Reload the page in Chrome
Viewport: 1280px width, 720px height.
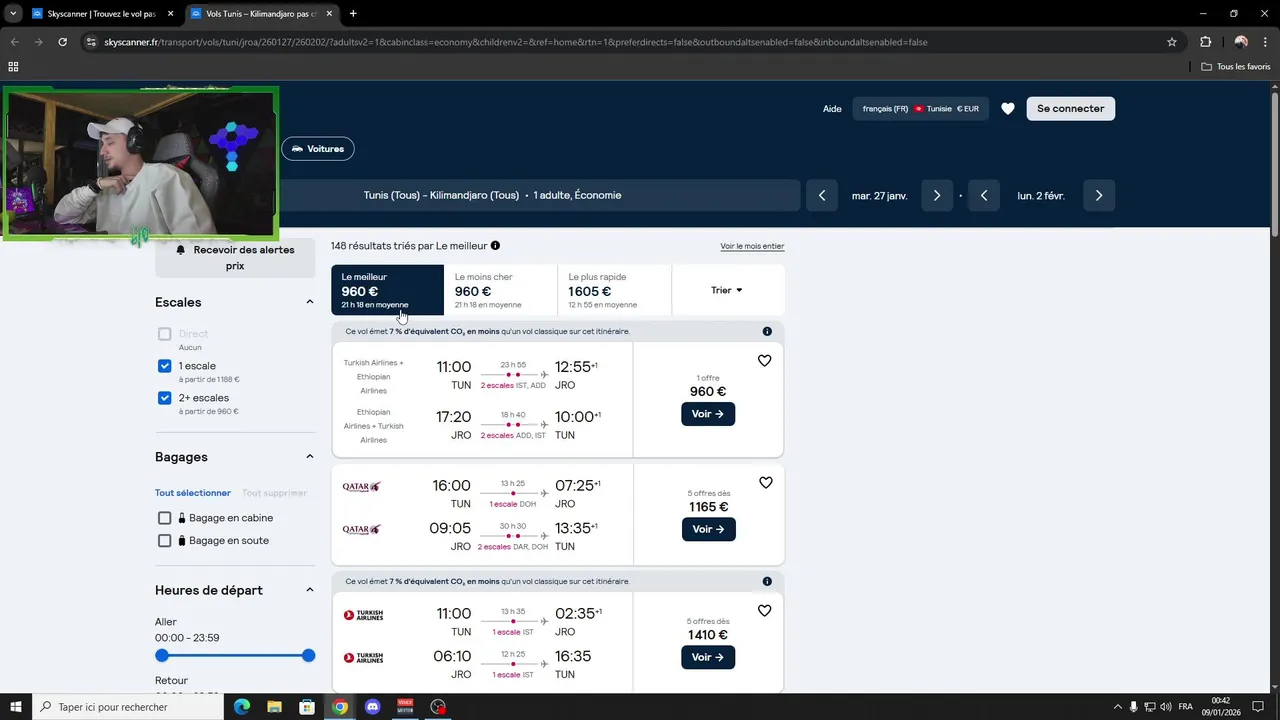(x=62, y=42)
